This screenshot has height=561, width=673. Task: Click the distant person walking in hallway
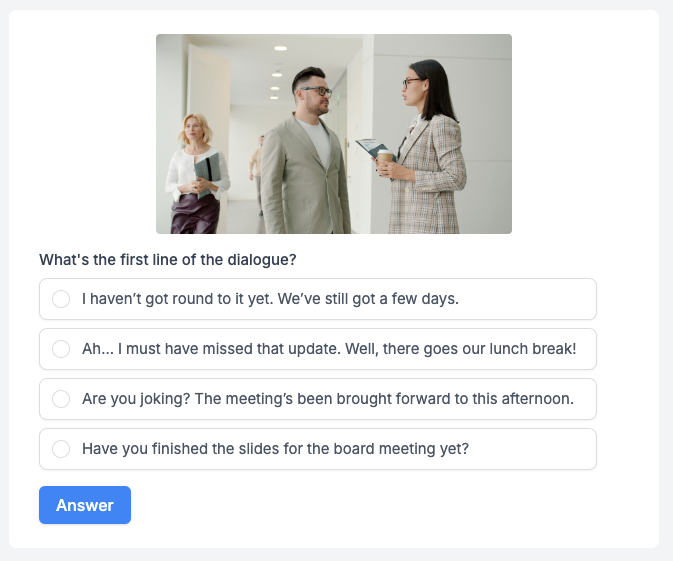pos(257,174)
